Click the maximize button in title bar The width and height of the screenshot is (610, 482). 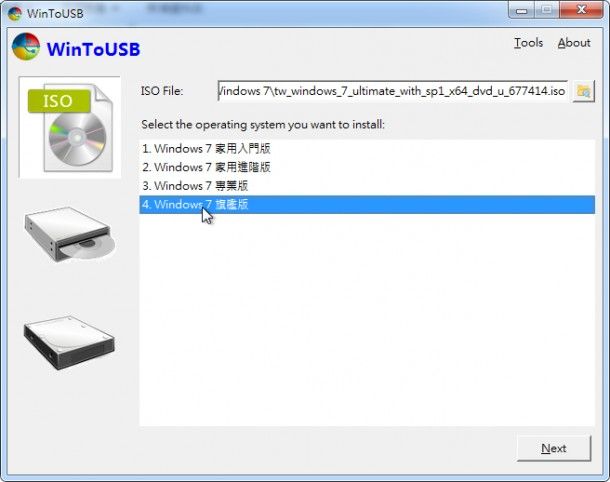pos(547,11)
